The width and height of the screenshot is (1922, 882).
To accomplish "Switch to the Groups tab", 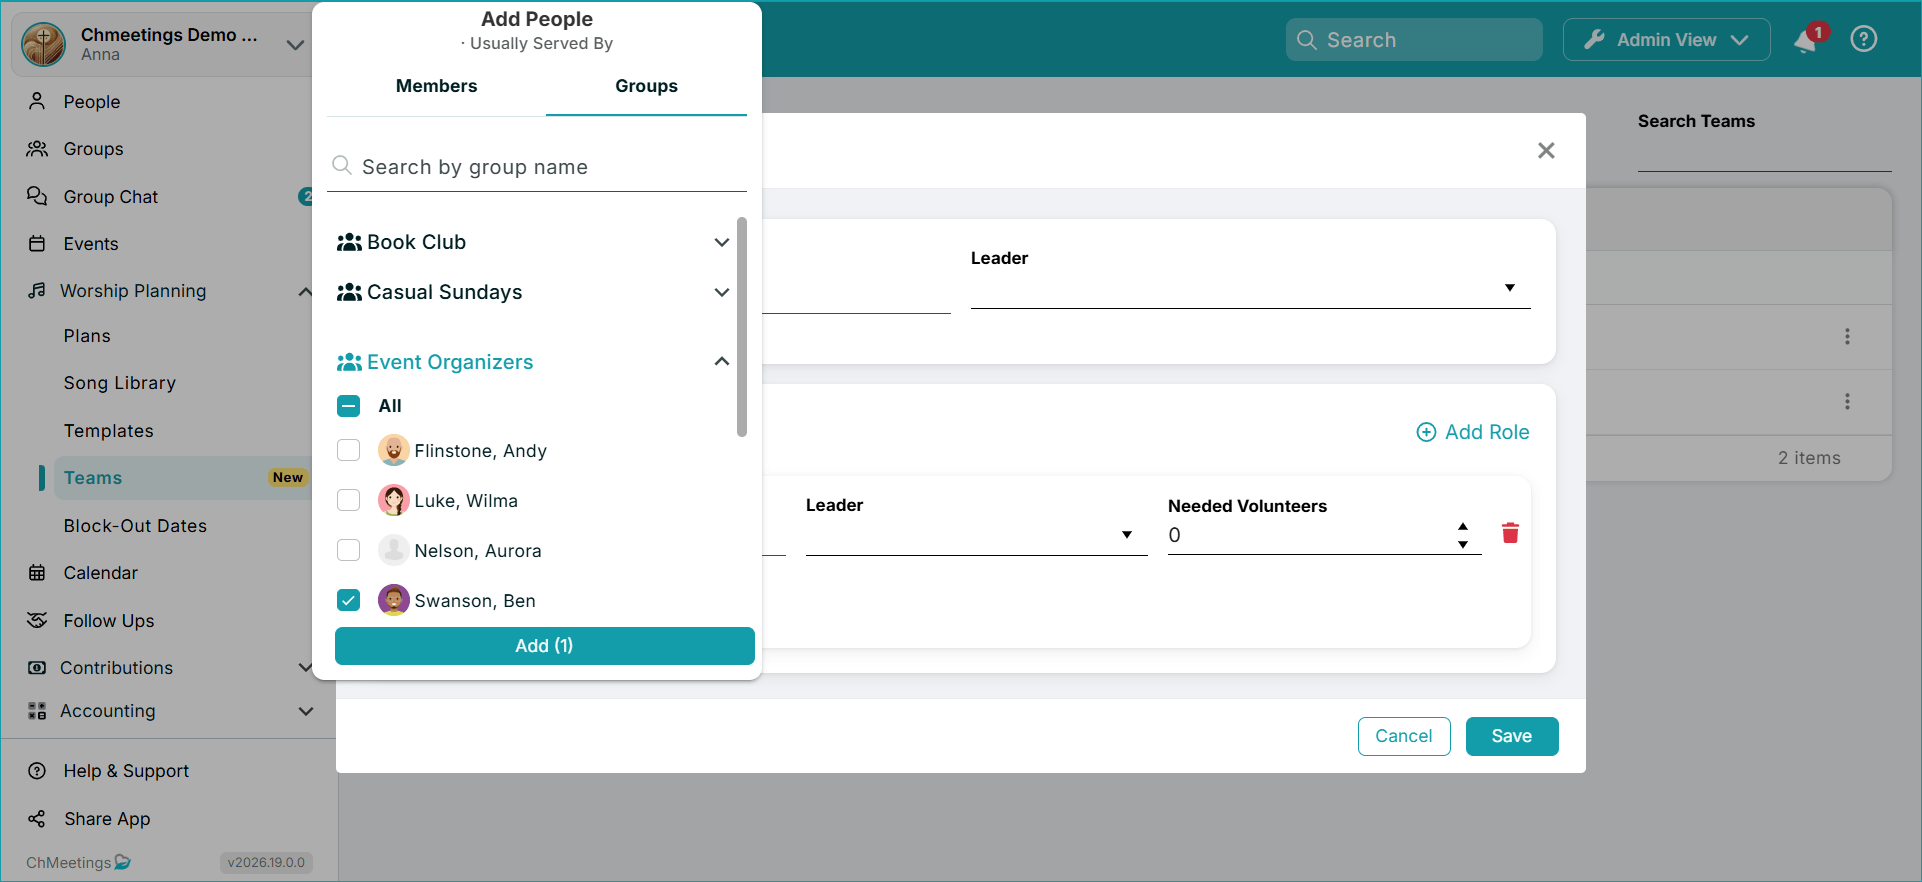I will pos(646,86).
